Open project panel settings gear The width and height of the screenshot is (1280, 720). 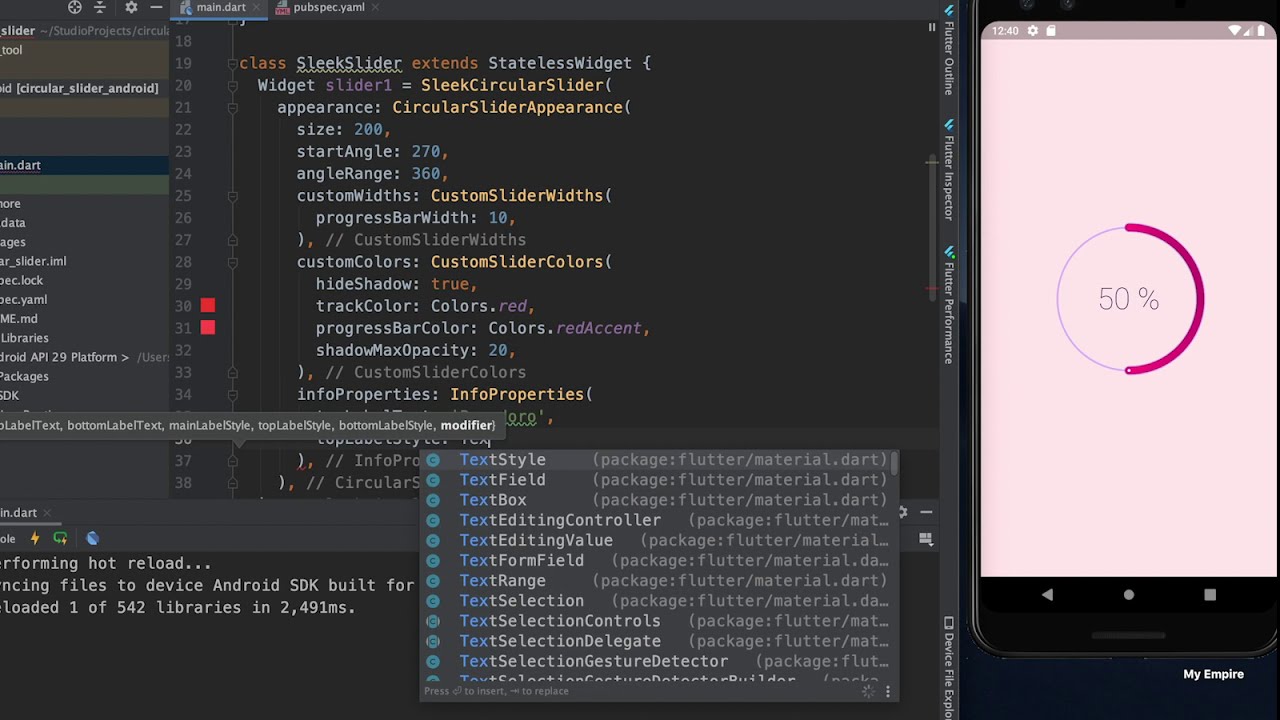[x=131, y=7]
